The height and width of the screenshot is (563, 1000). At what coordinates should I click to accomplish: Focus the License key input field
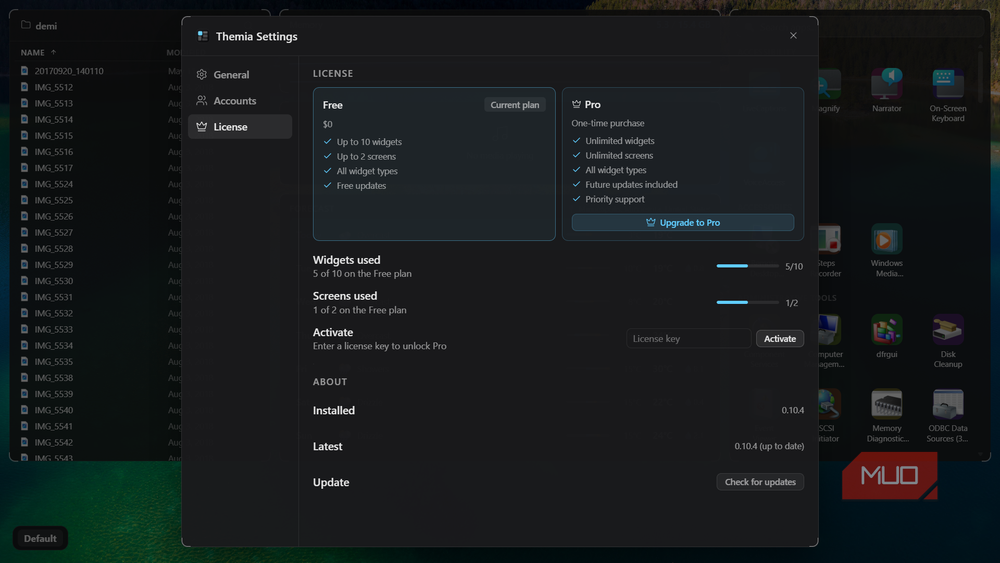(688, 339)
